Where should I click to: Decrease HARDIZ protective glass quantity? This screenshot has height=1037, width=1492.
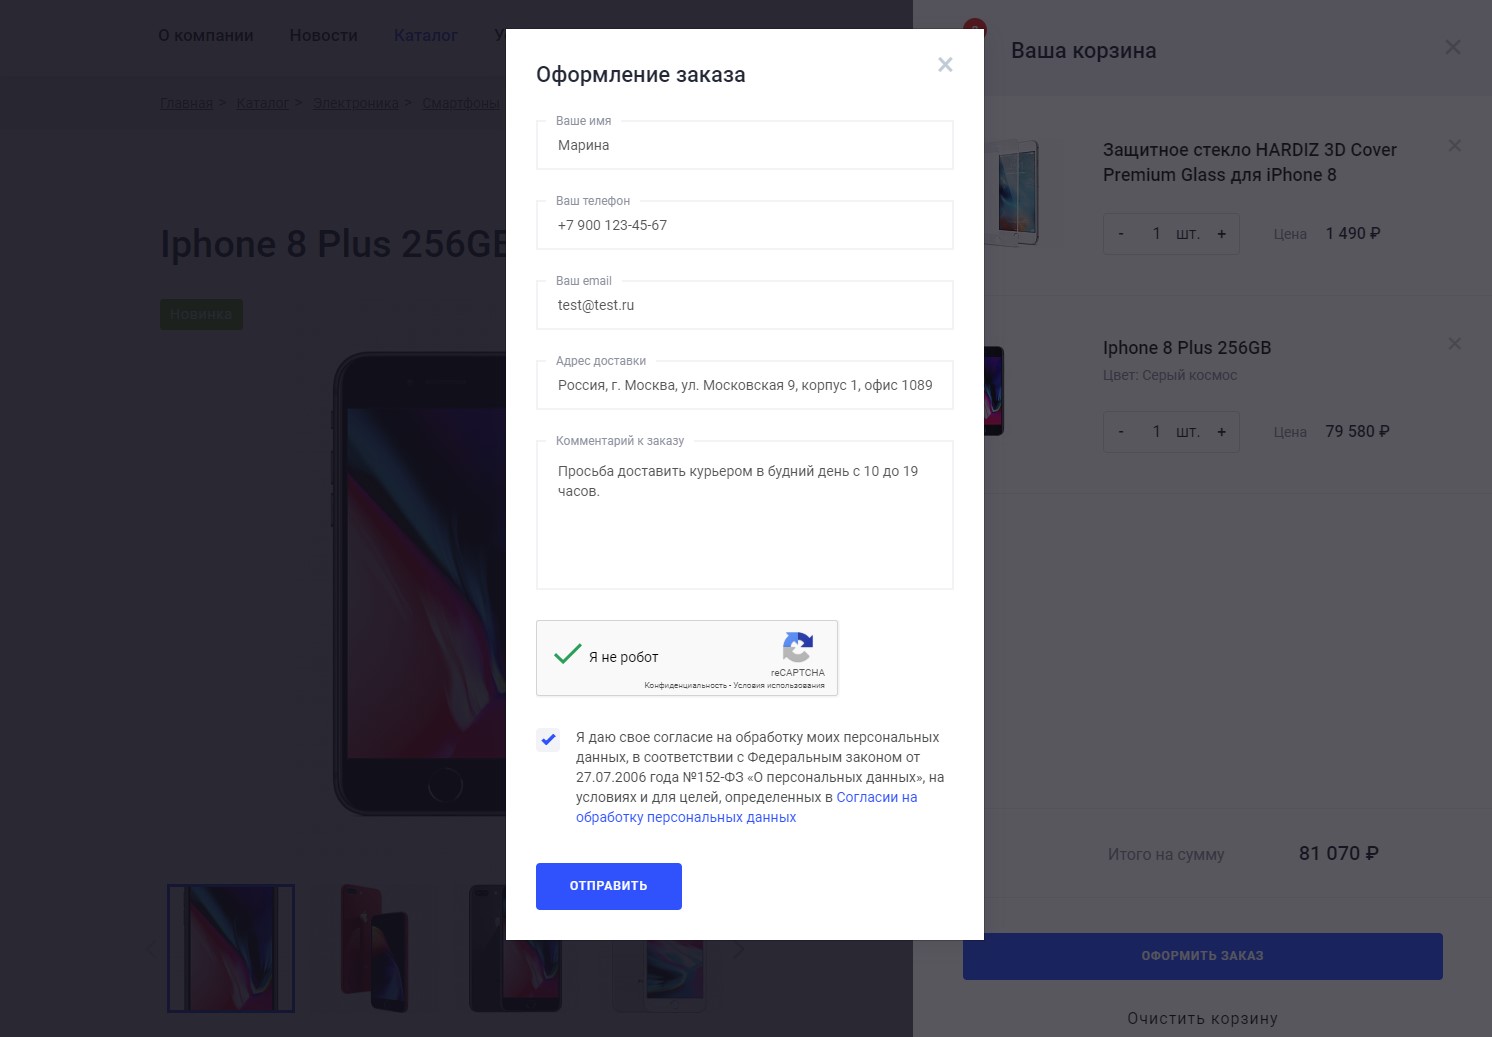coord(1121,234)
